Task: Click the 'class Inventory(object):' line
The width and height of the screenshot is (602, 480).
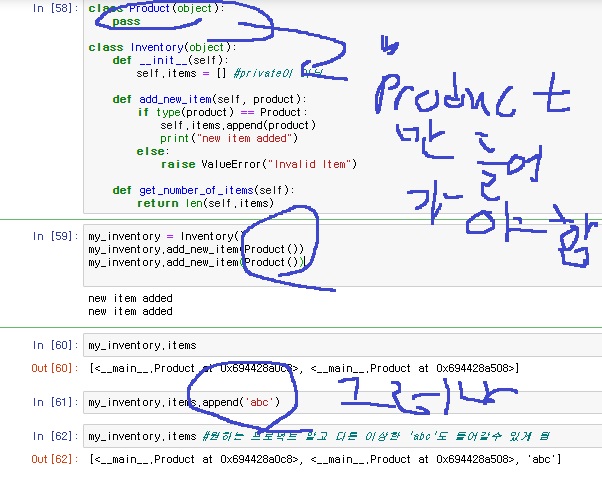Action: pos(162,47)
